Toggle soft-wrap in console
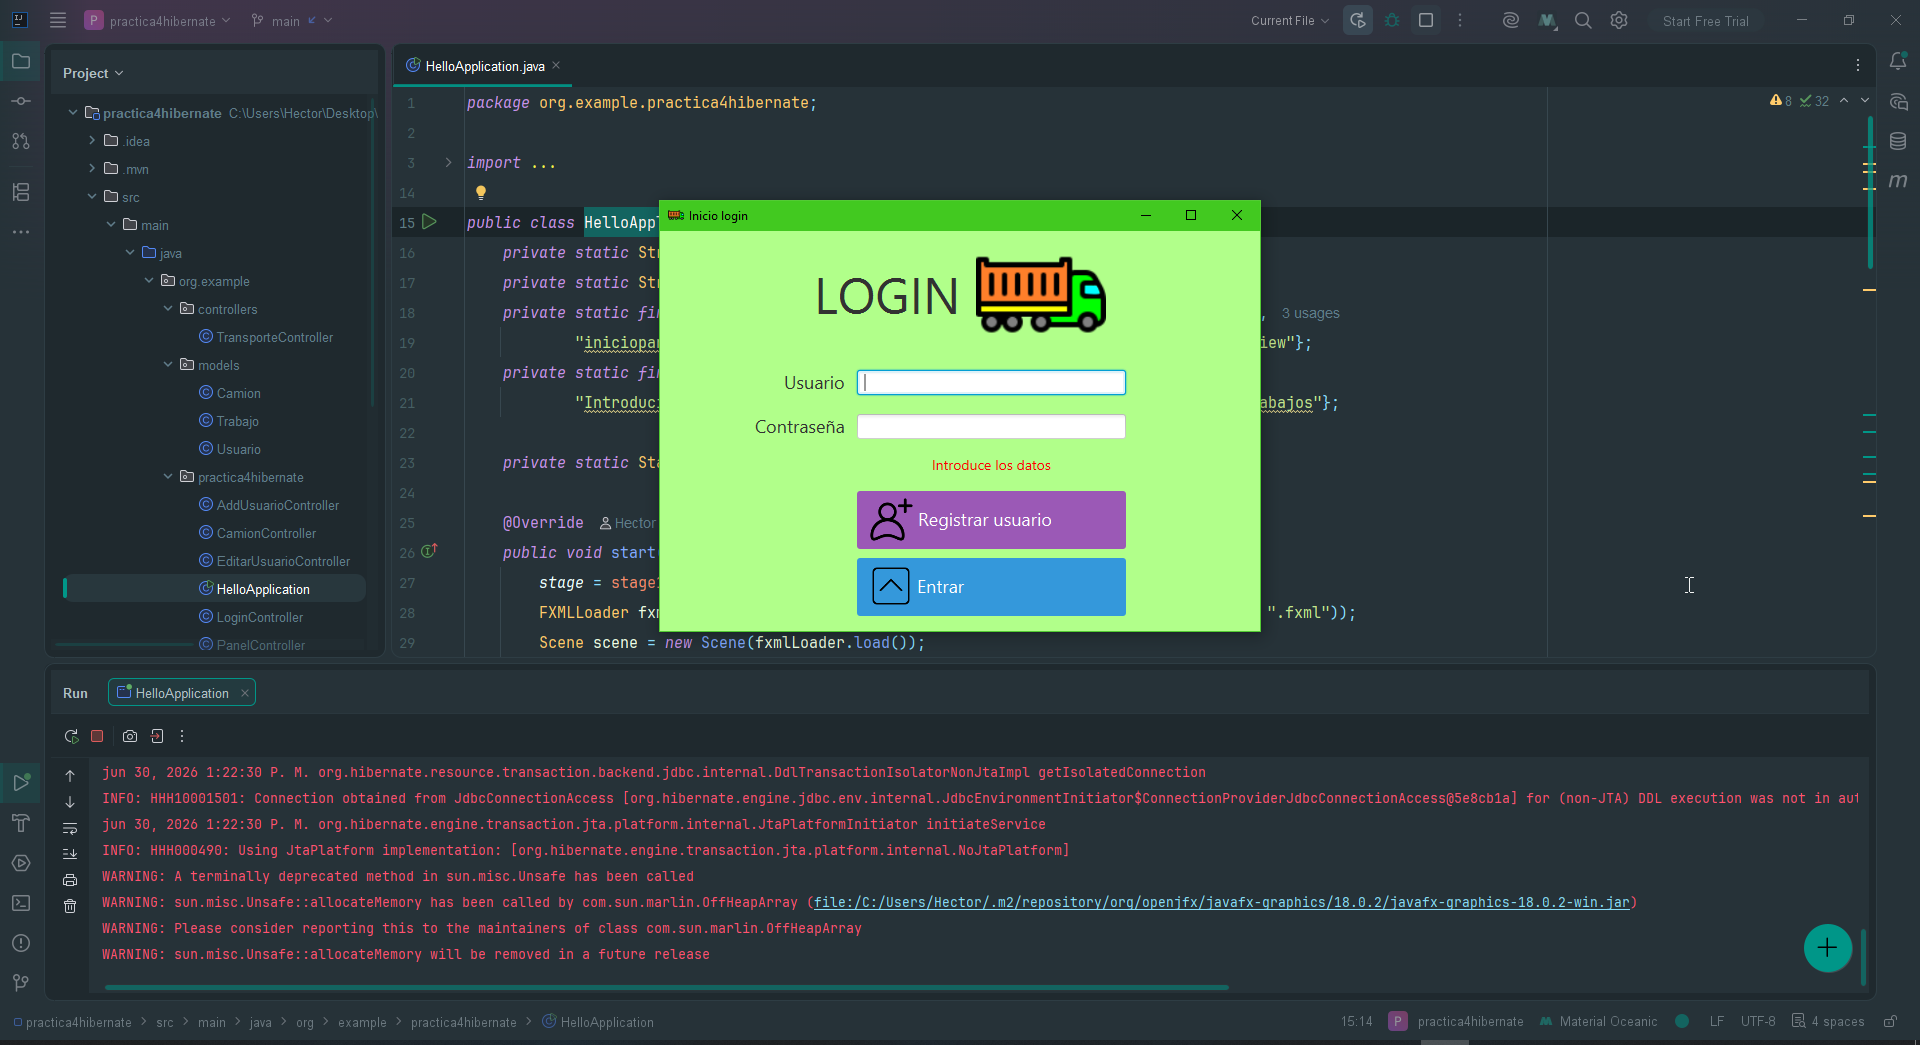Screen dimensions: 1920x1045 point(70,828)
